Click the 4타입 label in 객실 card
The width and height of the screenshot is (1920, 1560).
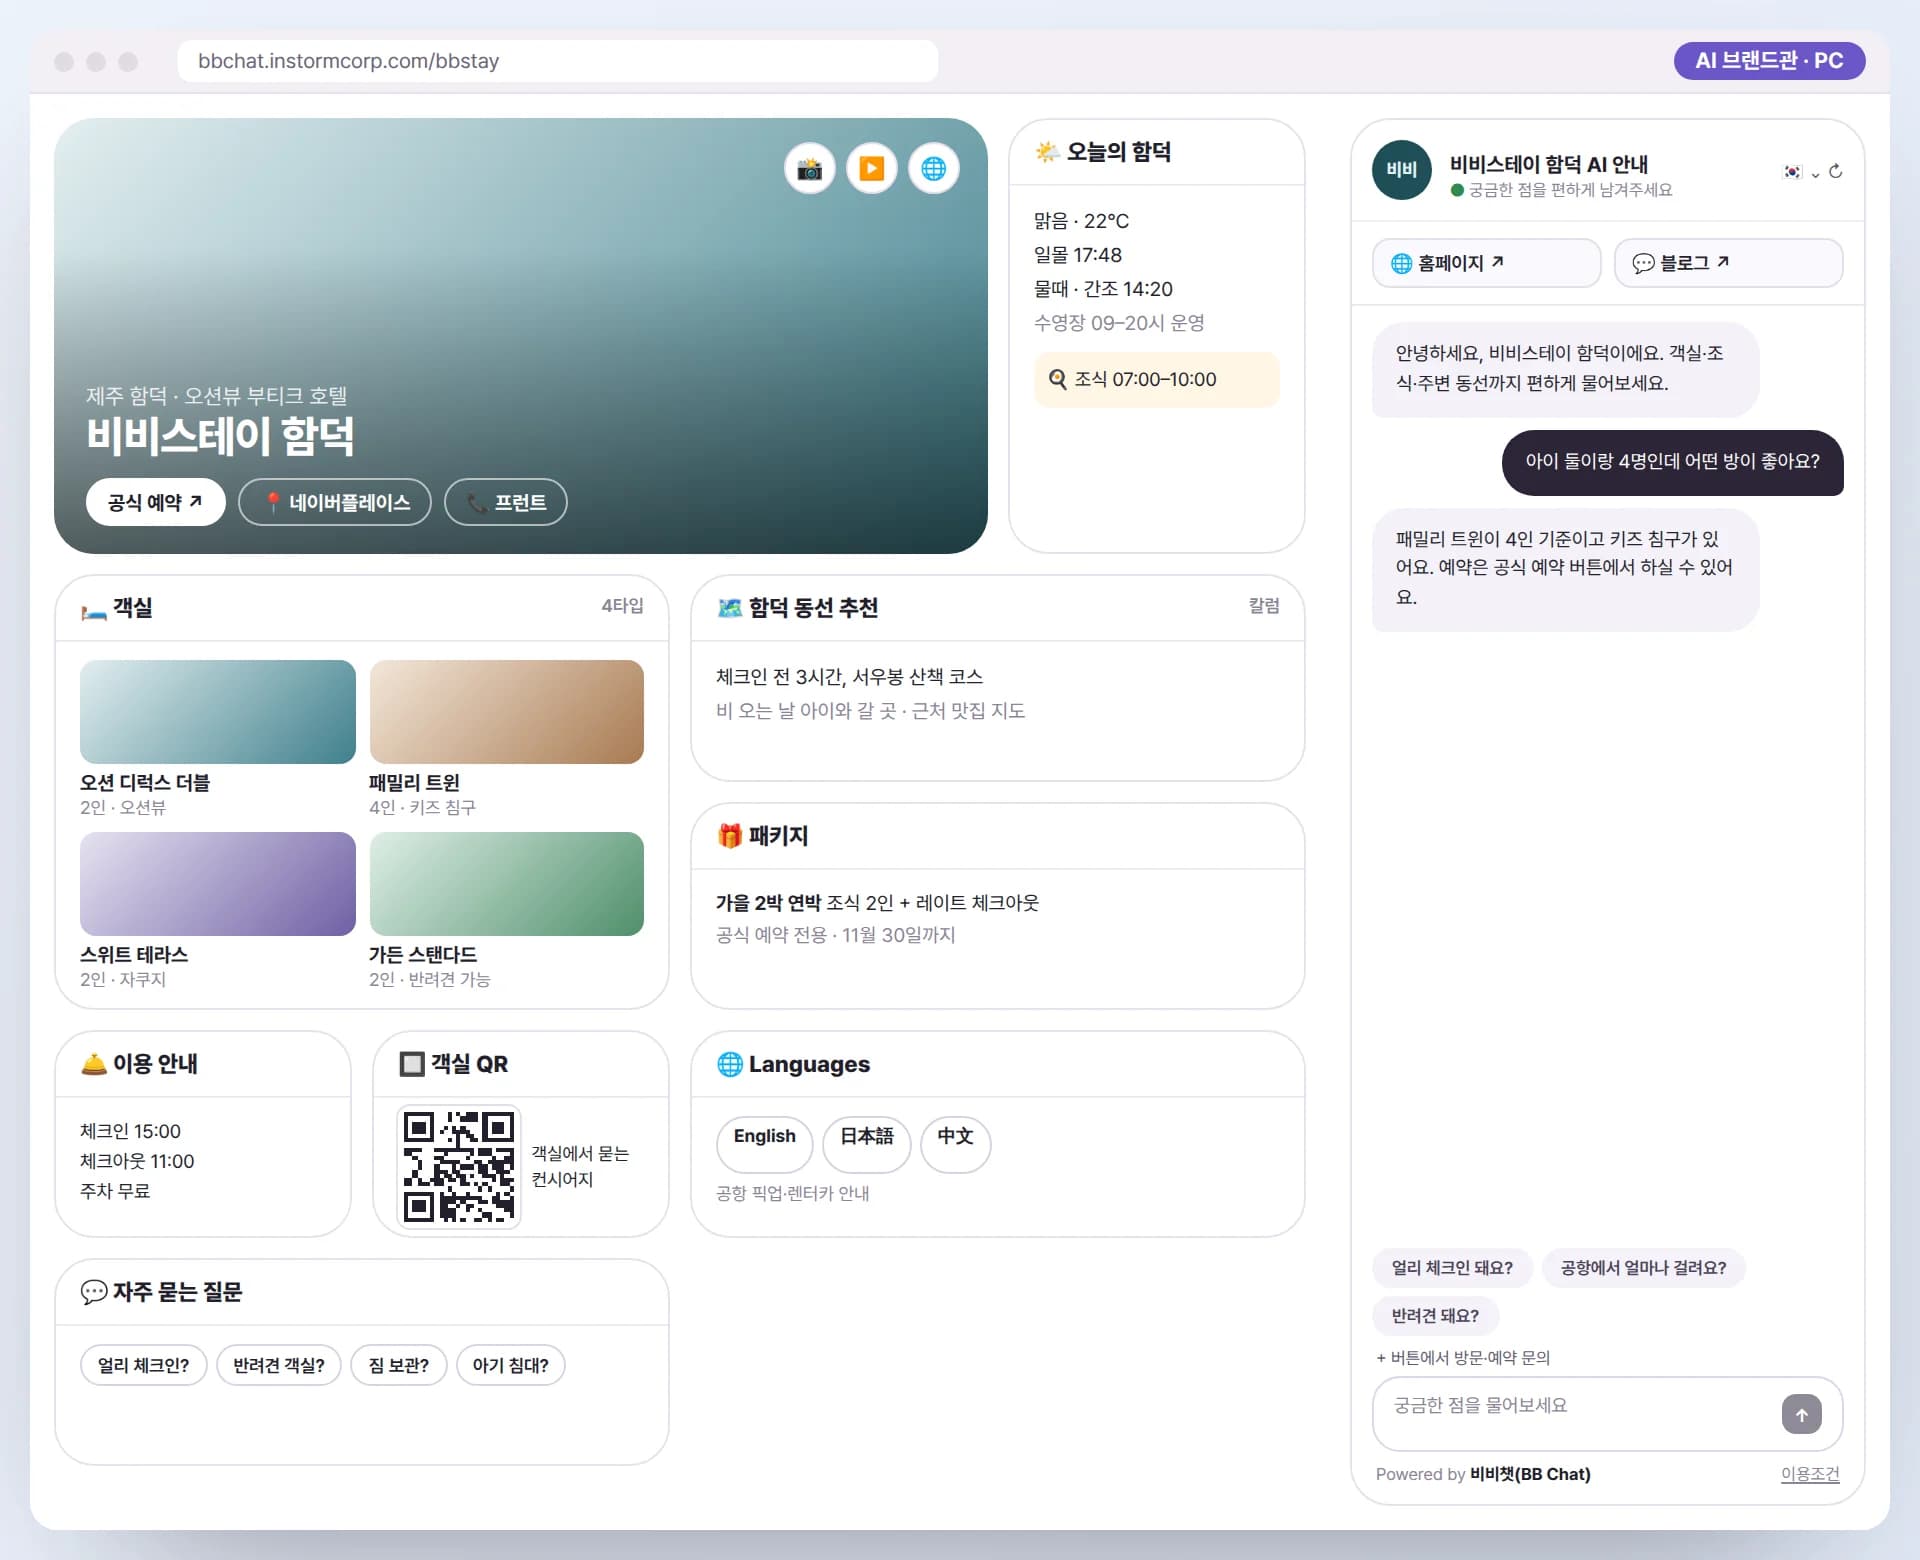622,606
